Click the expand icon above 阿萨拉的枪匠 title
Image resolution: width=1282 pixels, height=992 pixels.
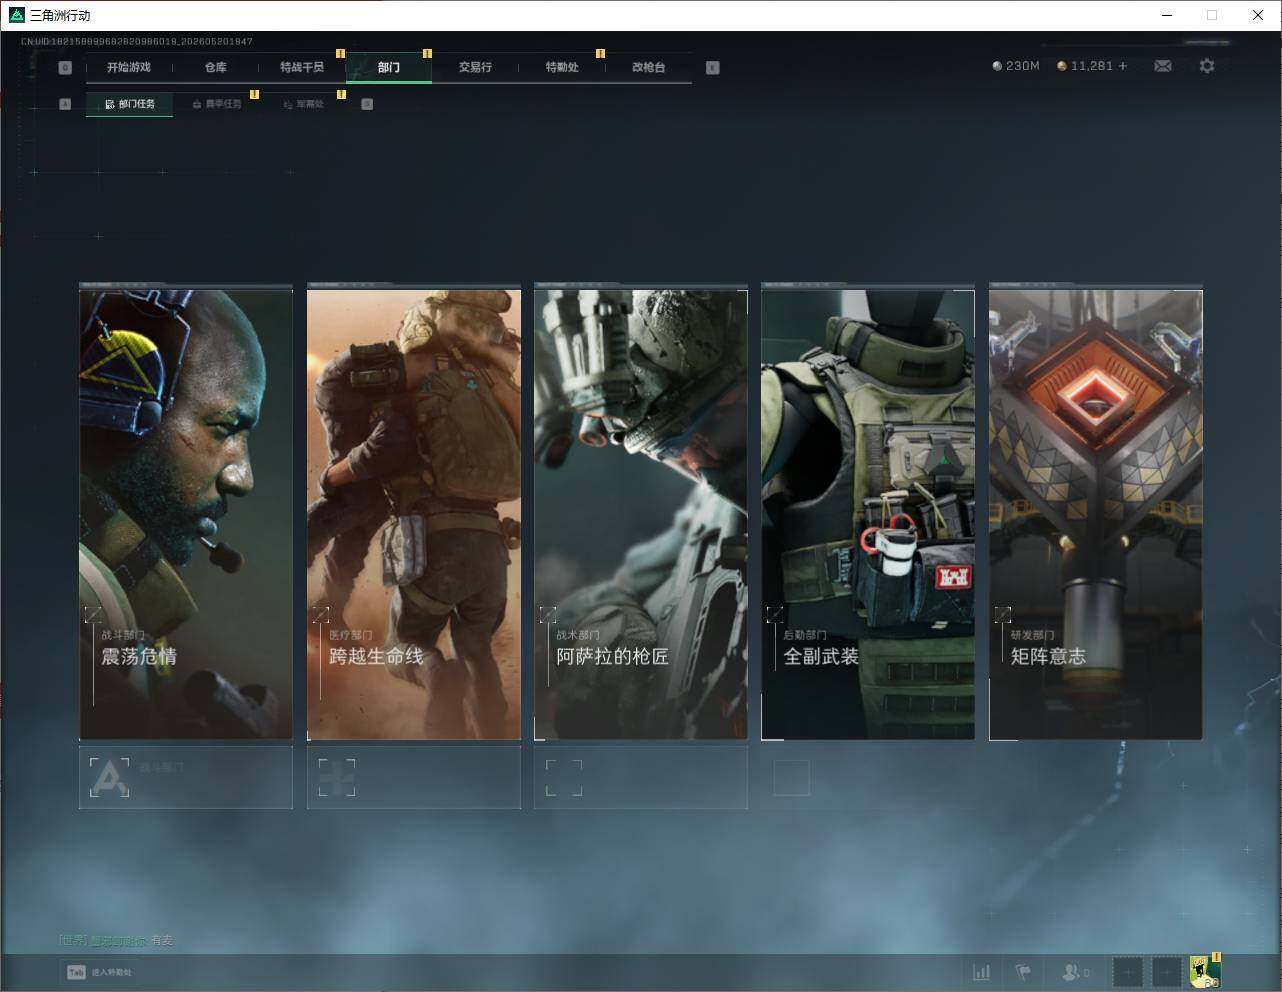point(548,614)
